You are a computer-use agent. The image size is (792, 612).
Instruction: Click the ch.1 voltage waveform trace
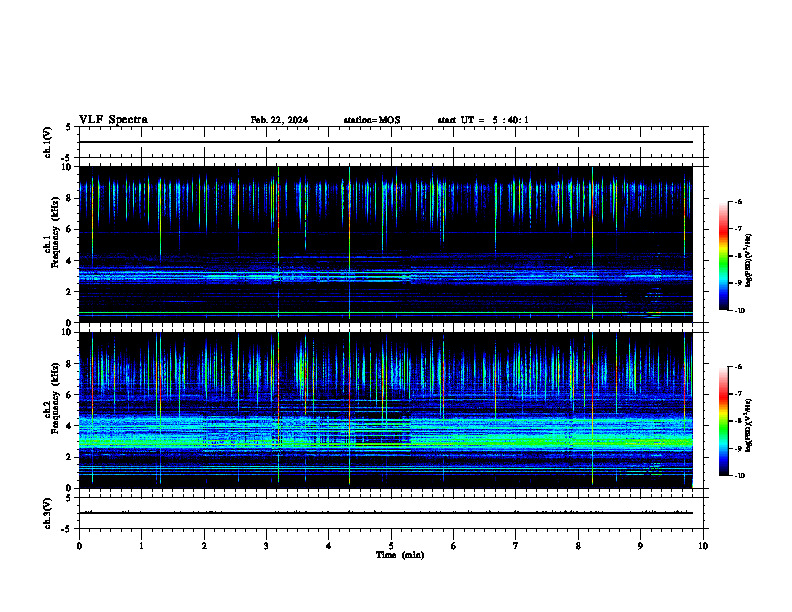385,142
